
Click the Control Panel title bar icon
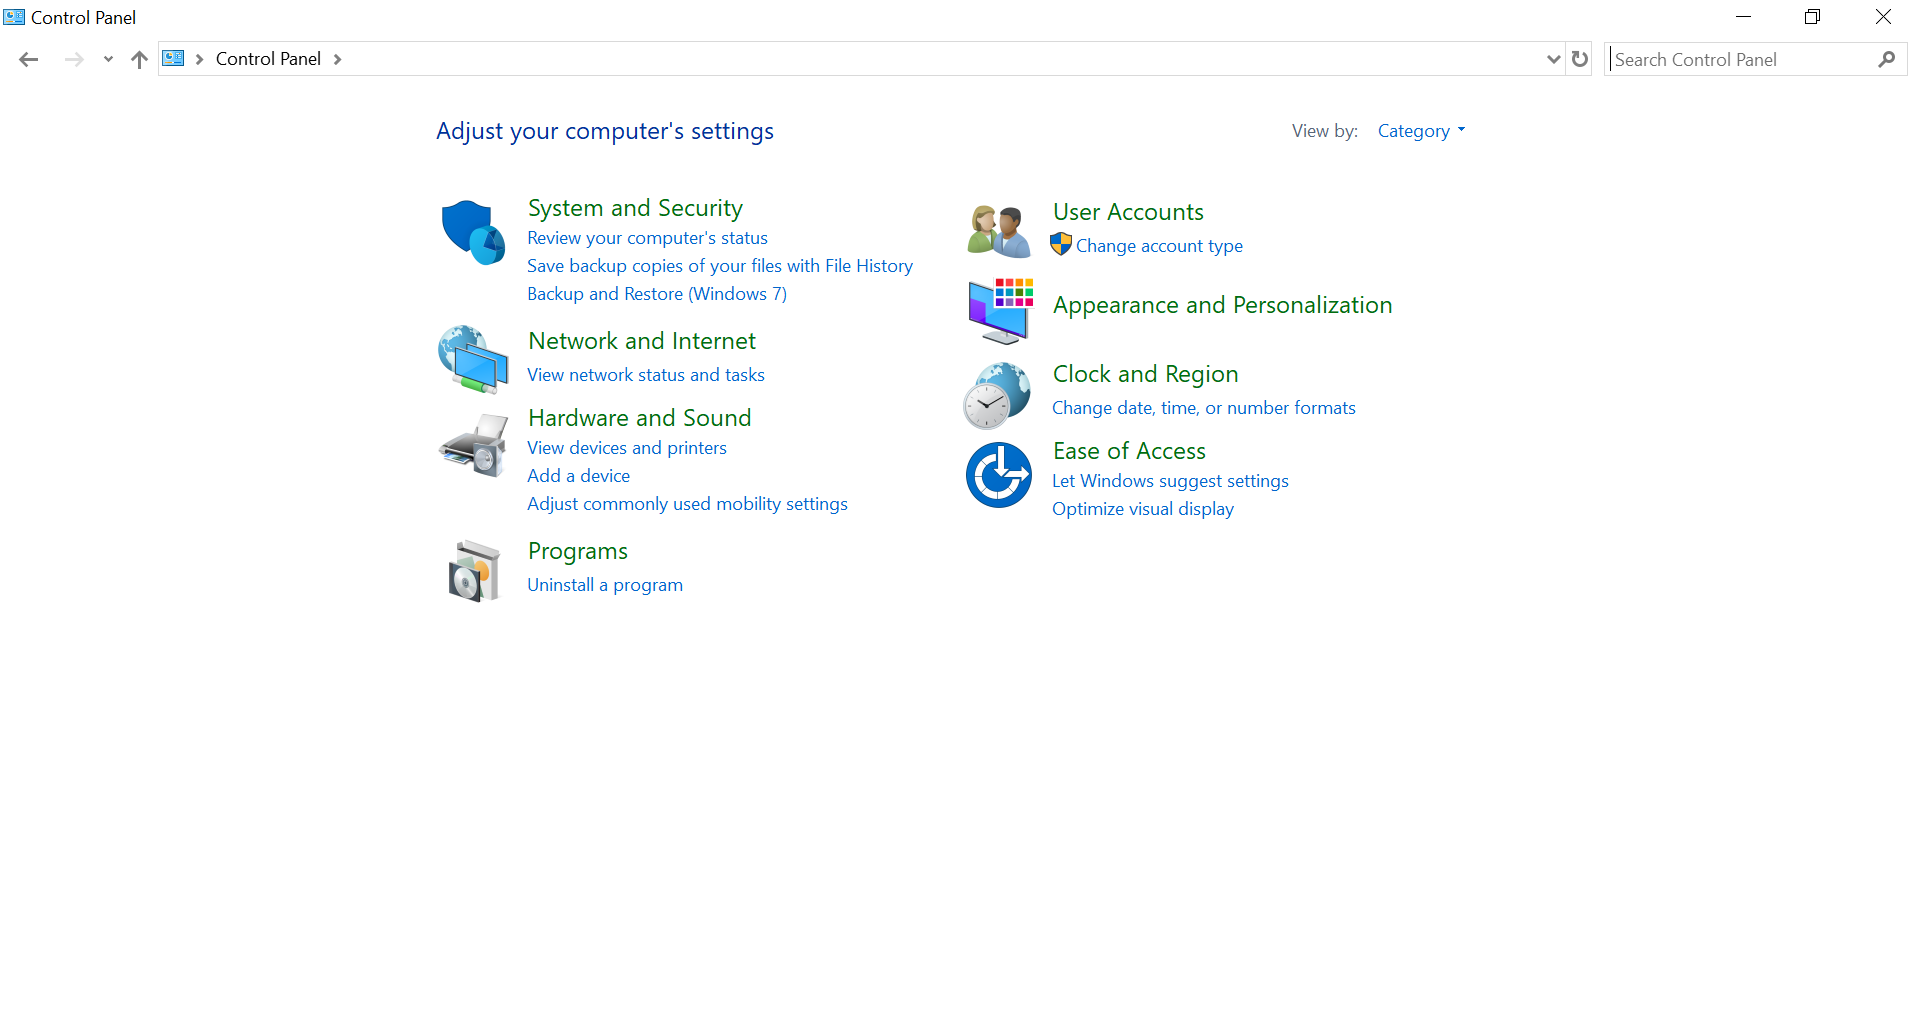coord(14,17)
